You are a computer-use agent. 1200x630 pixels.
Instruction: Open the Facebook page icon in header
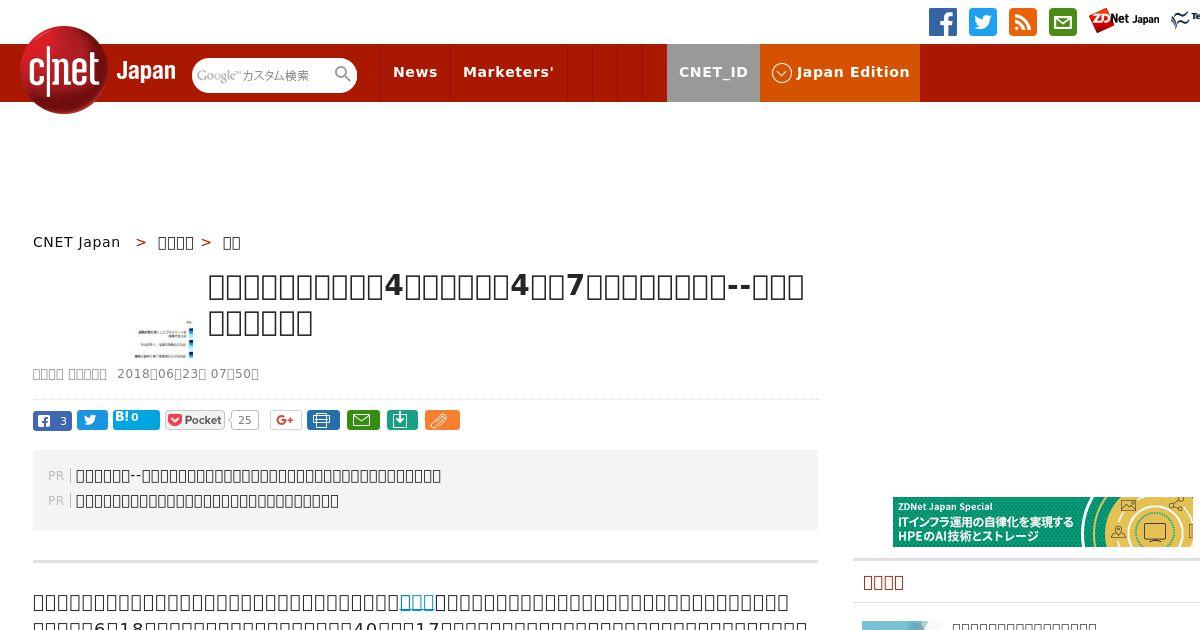[942, 22]
